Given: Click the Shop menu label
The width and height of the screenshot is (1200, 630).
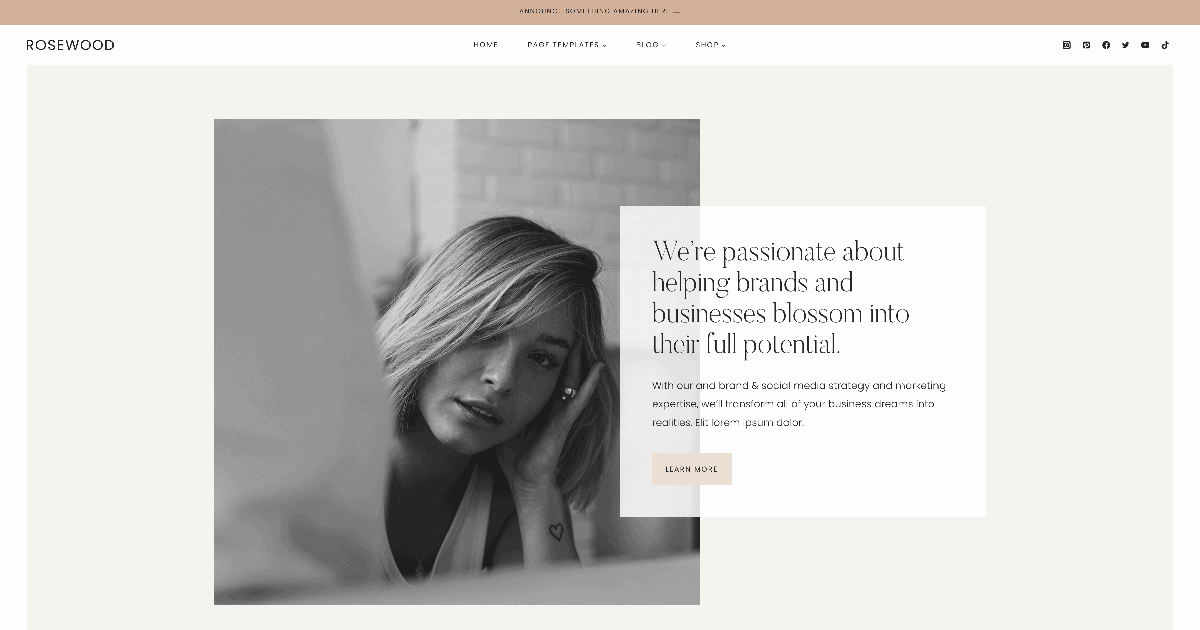Looking at the screenshot, I should [707, 45].
